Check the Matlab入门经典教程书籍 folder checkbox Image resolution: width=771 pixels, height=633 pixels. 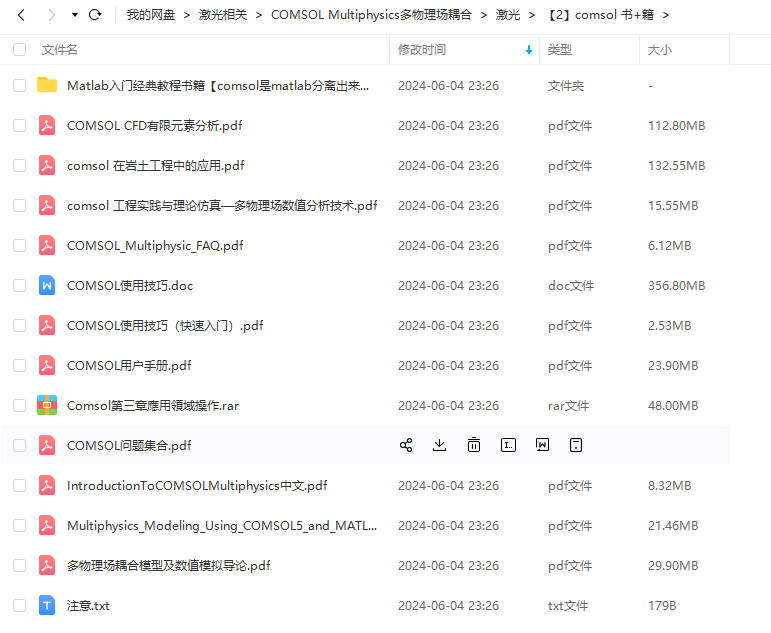click(20, 86)
